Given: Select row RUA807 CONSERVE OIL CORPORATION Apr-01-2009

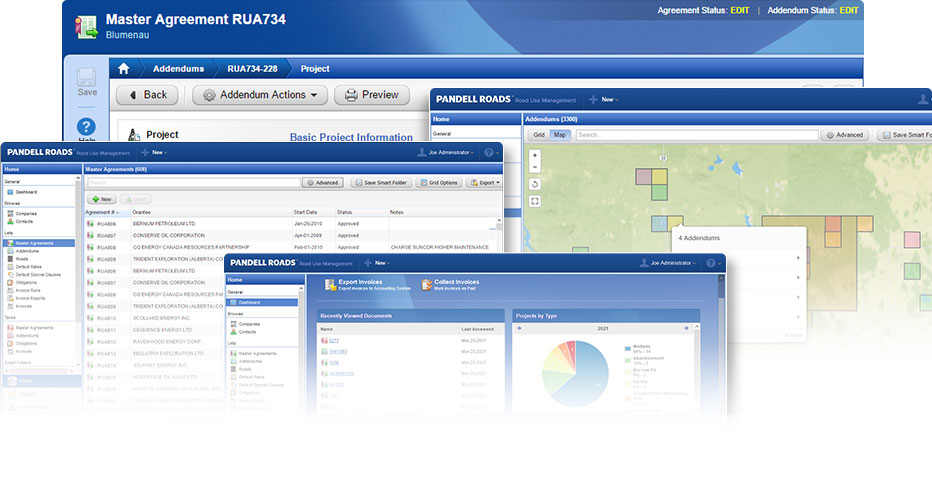Looking at the screenshot, I should pos(291,235).
